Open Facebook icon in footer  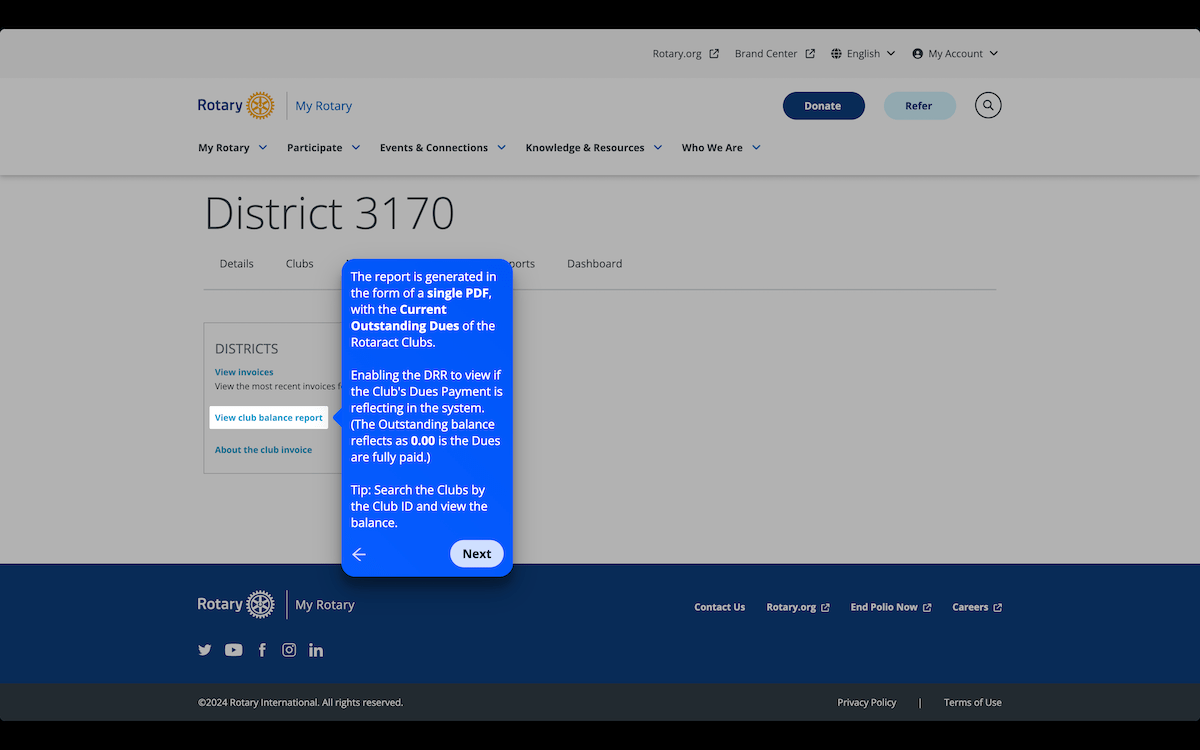click(262, 650)
